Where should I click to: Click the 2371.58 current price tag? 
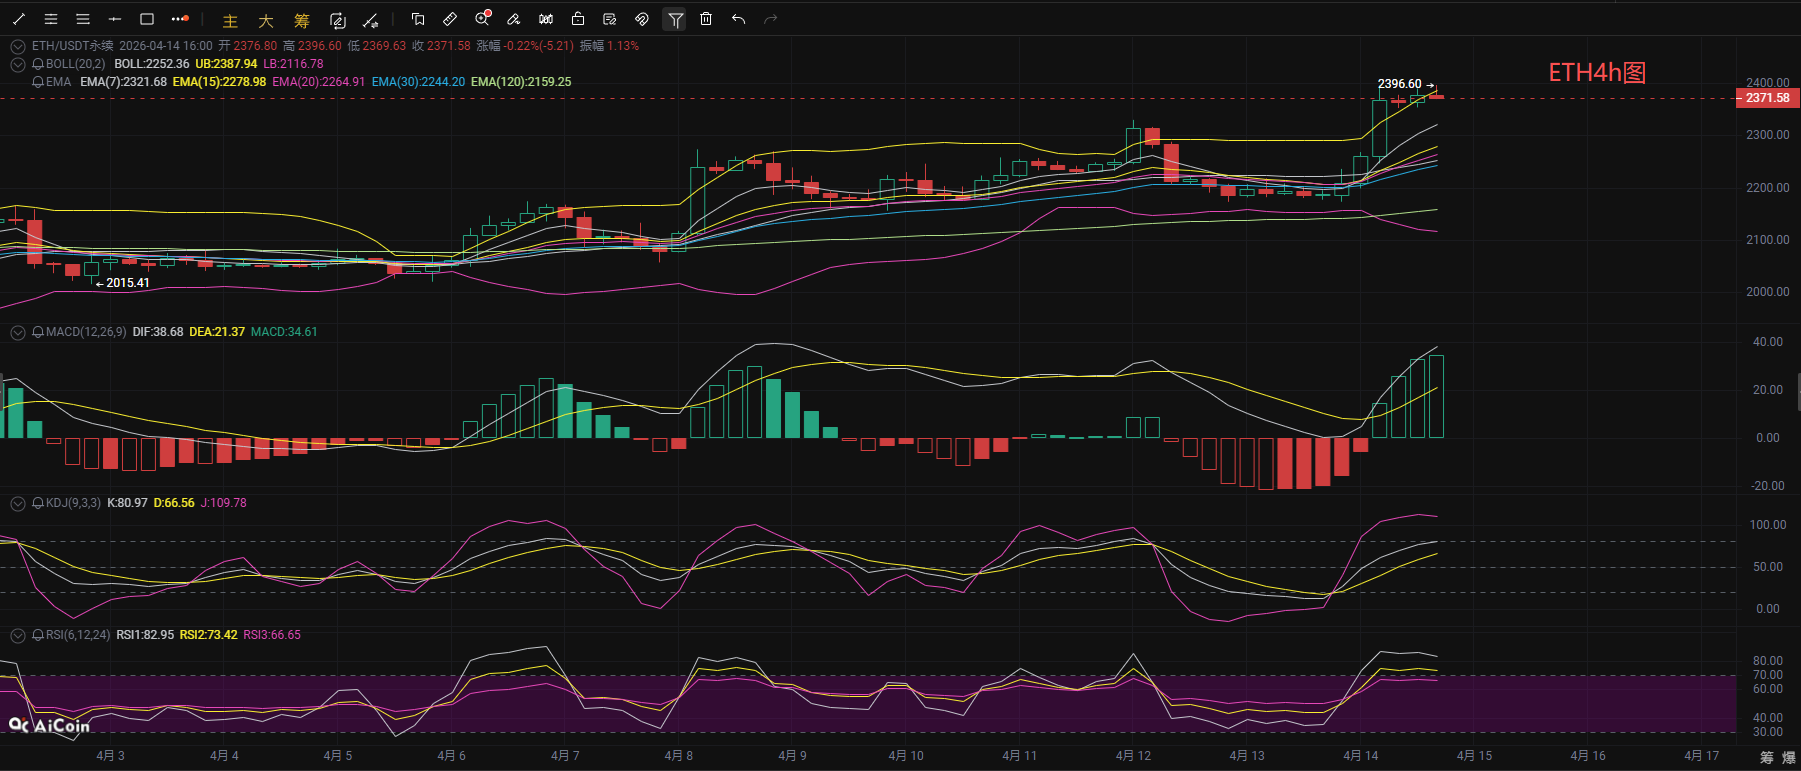pyautogui.click(x=1767, y=98)
